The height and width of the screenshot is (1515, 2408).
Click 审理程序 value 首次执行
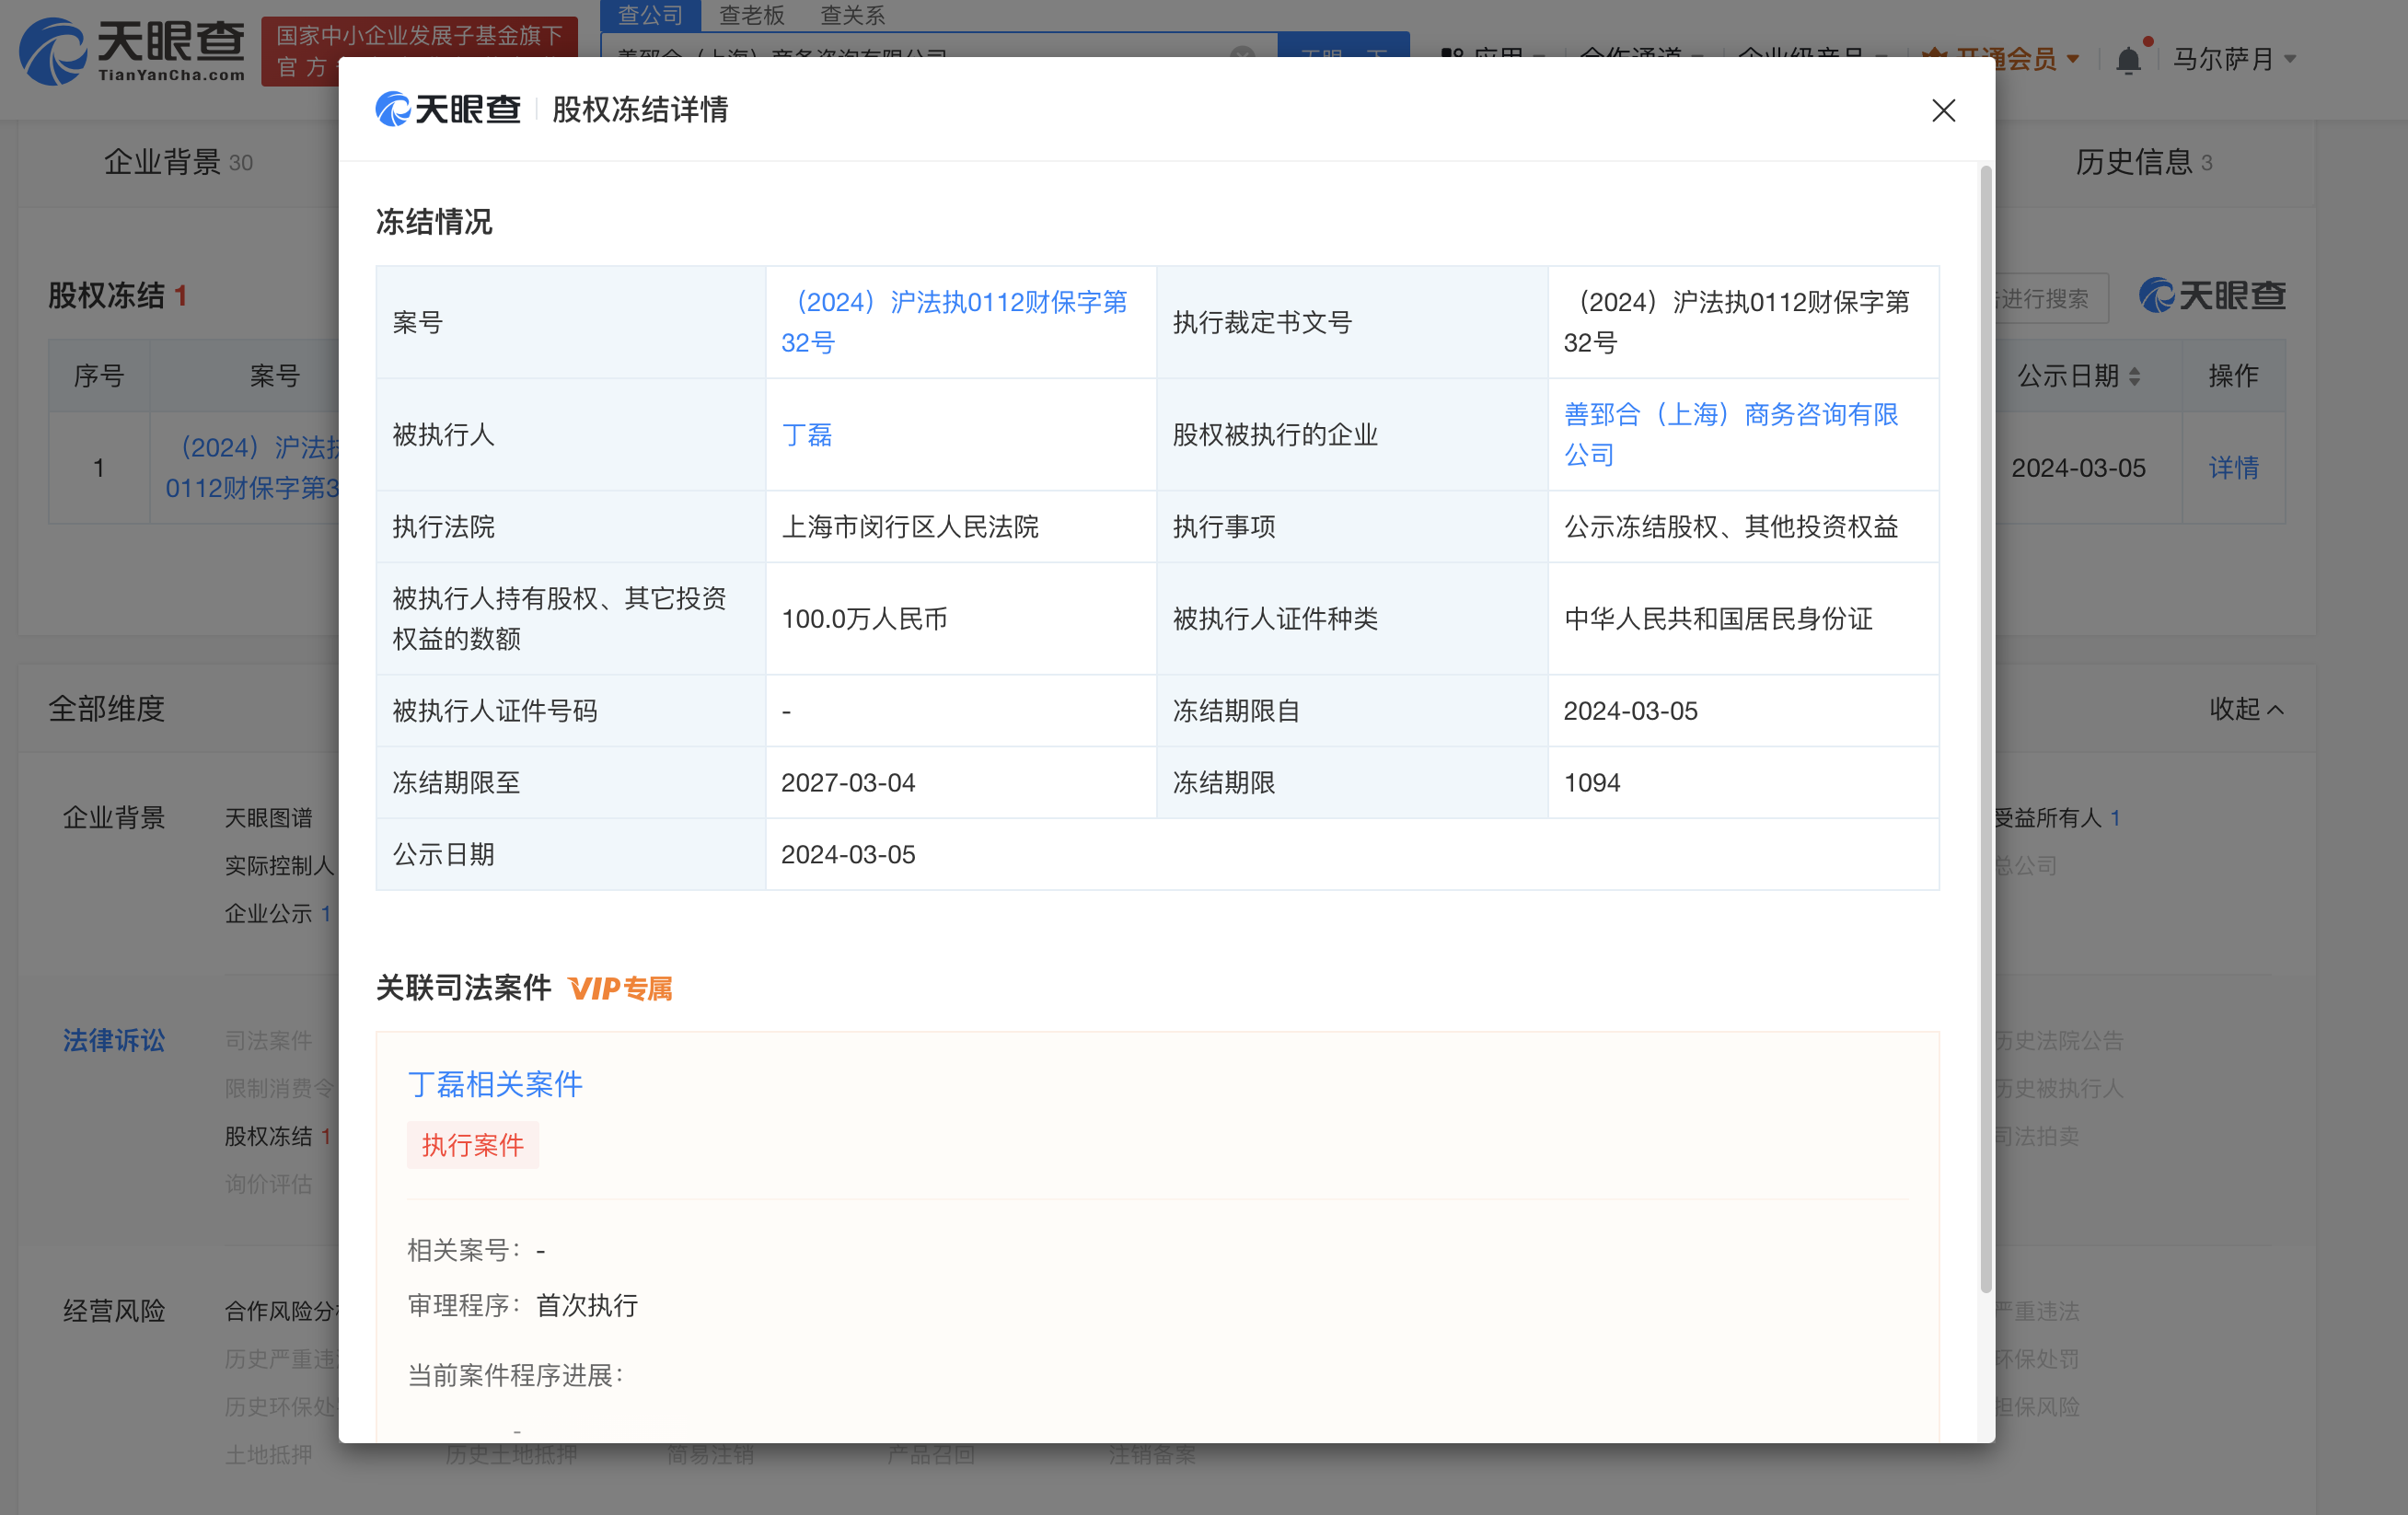tap(587, 1305)
